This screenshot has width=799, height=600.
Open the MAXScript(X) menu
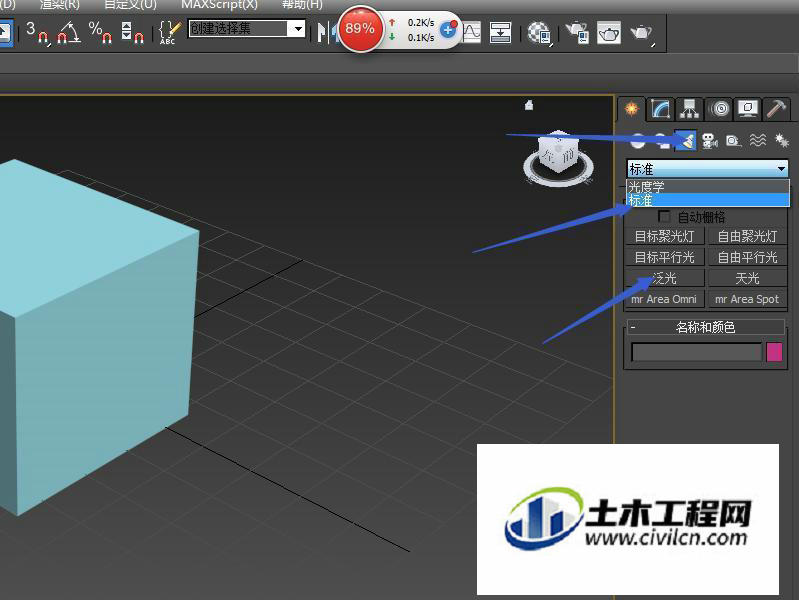[x=220, y=5]
